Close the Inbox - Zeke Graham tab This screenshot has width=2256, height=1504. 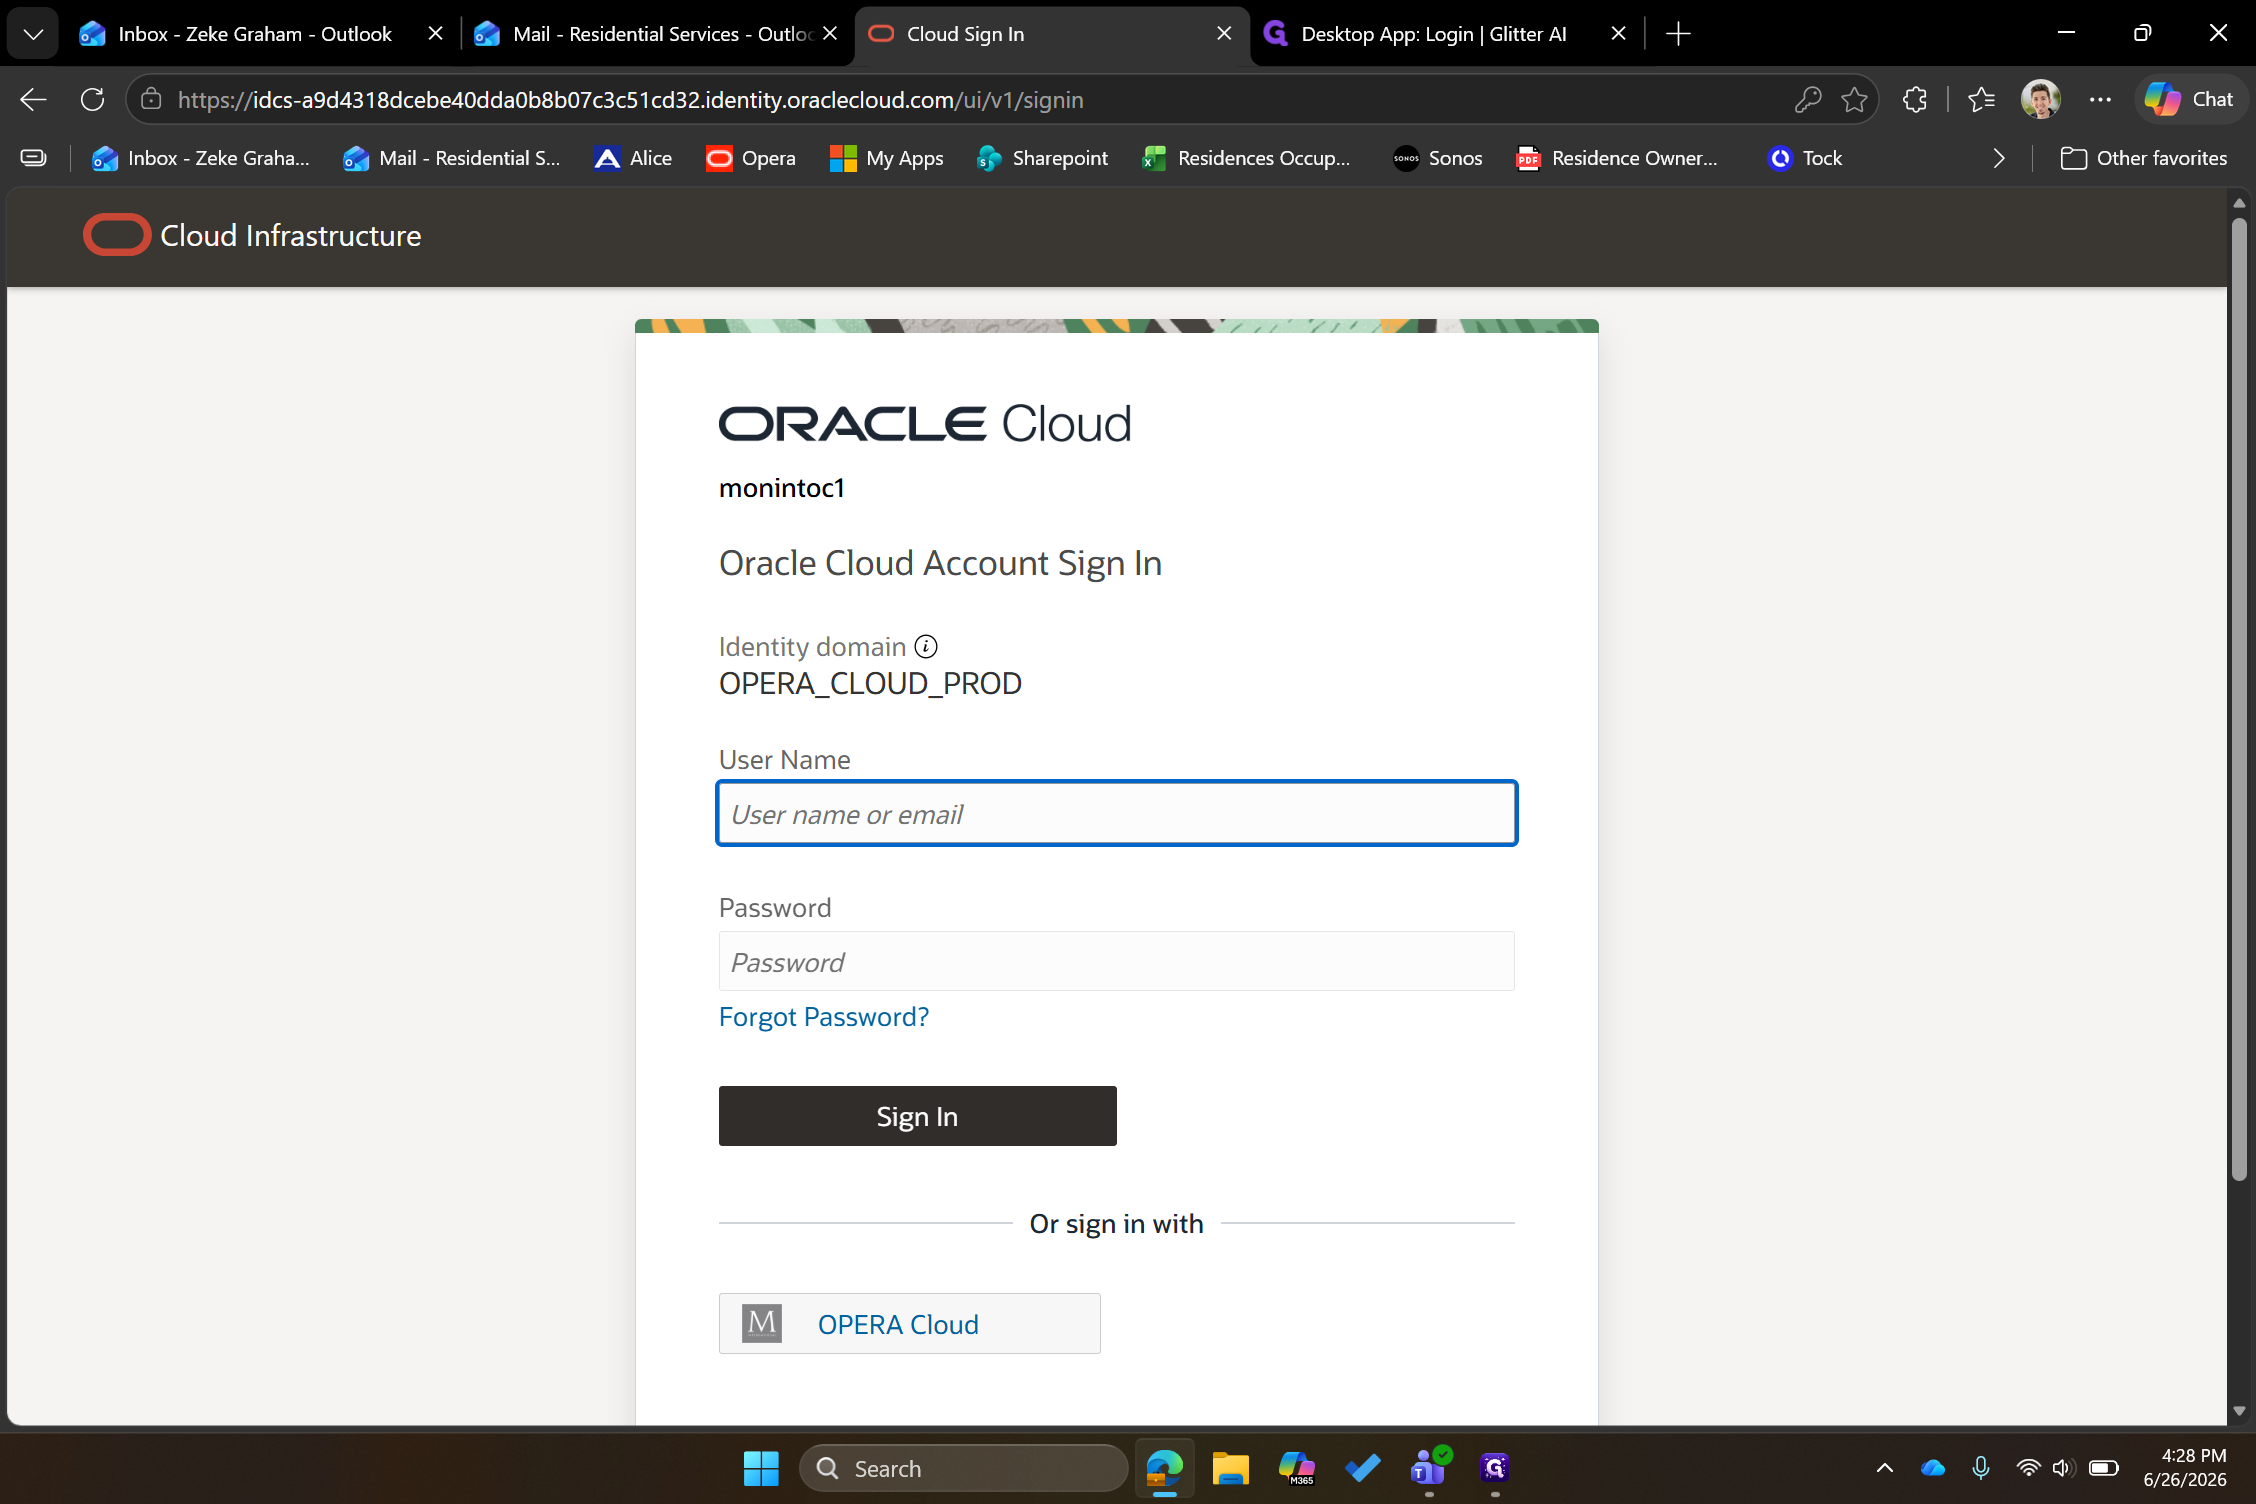point(435,34)
